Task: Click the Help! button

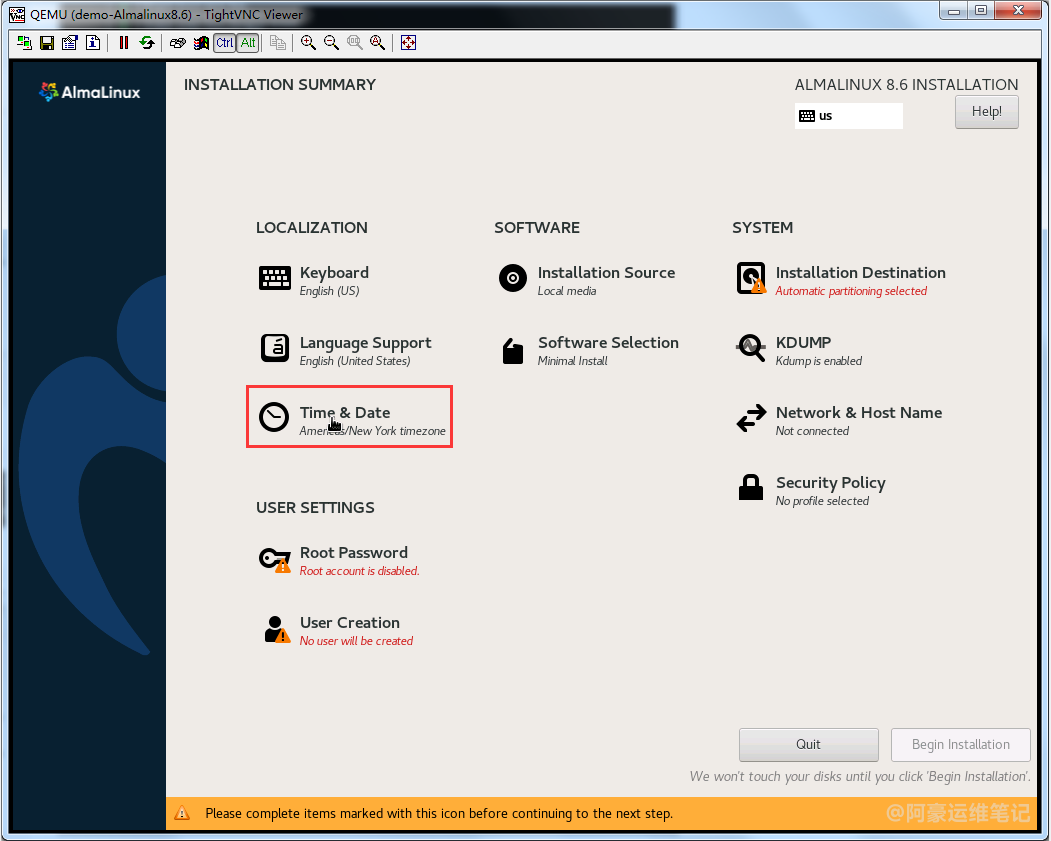Action: pos(987,112)
